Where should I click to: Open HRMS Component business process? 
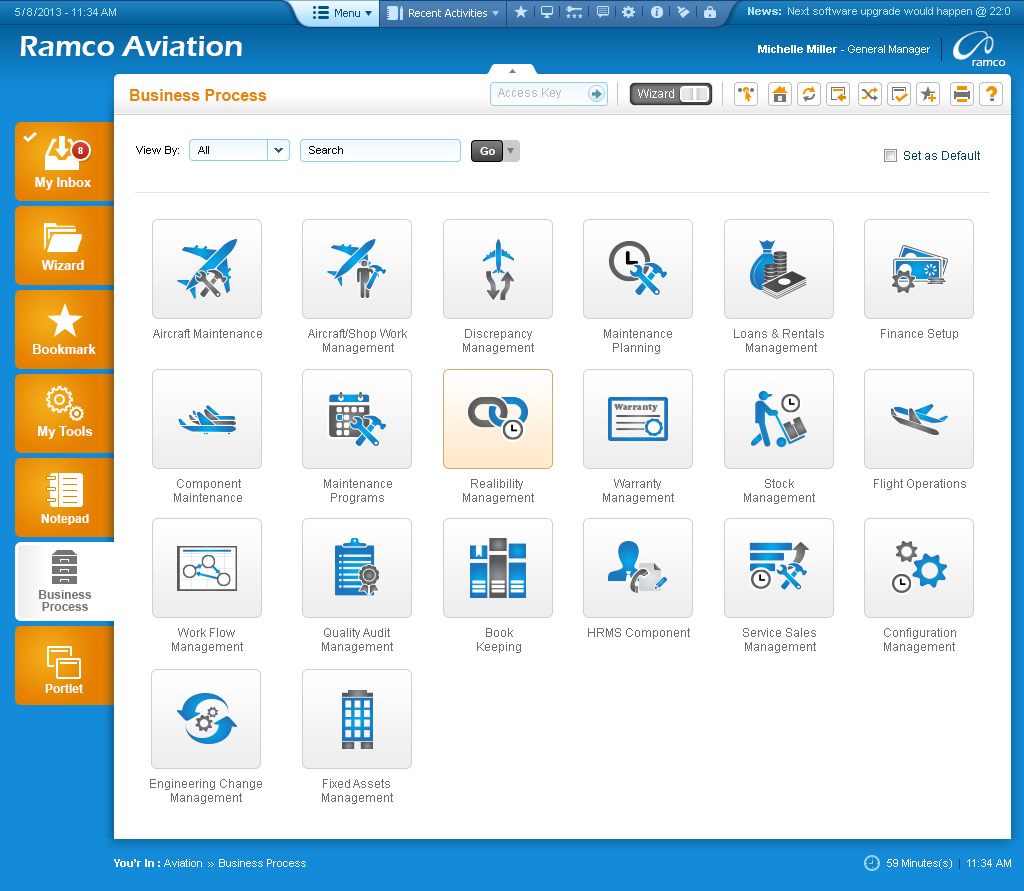[637, 568]
